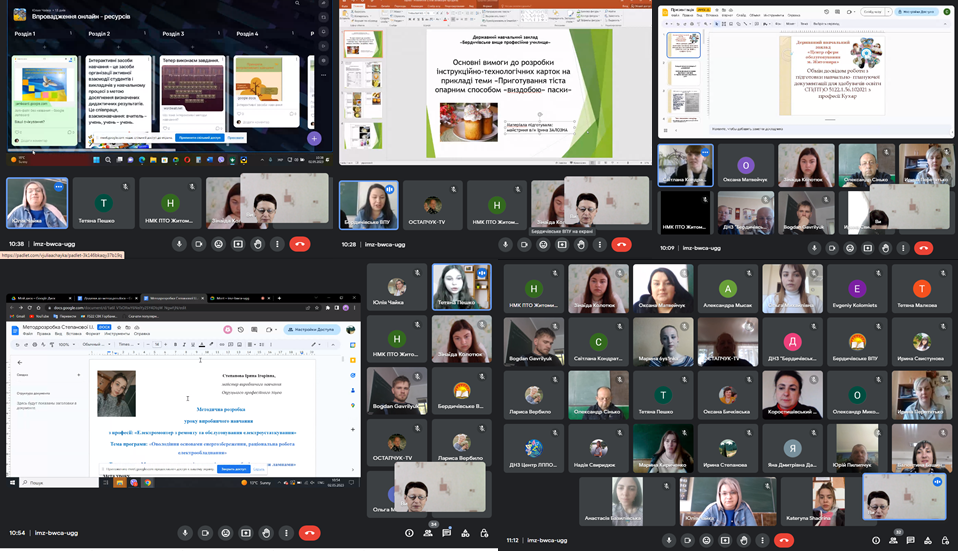Send an emoji reaction in the 10:38 meeting

[x=218, y=243]
